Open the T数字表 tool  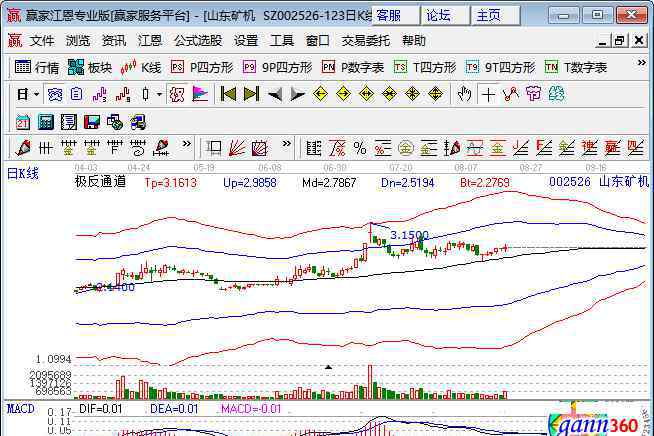pos(576,68)
